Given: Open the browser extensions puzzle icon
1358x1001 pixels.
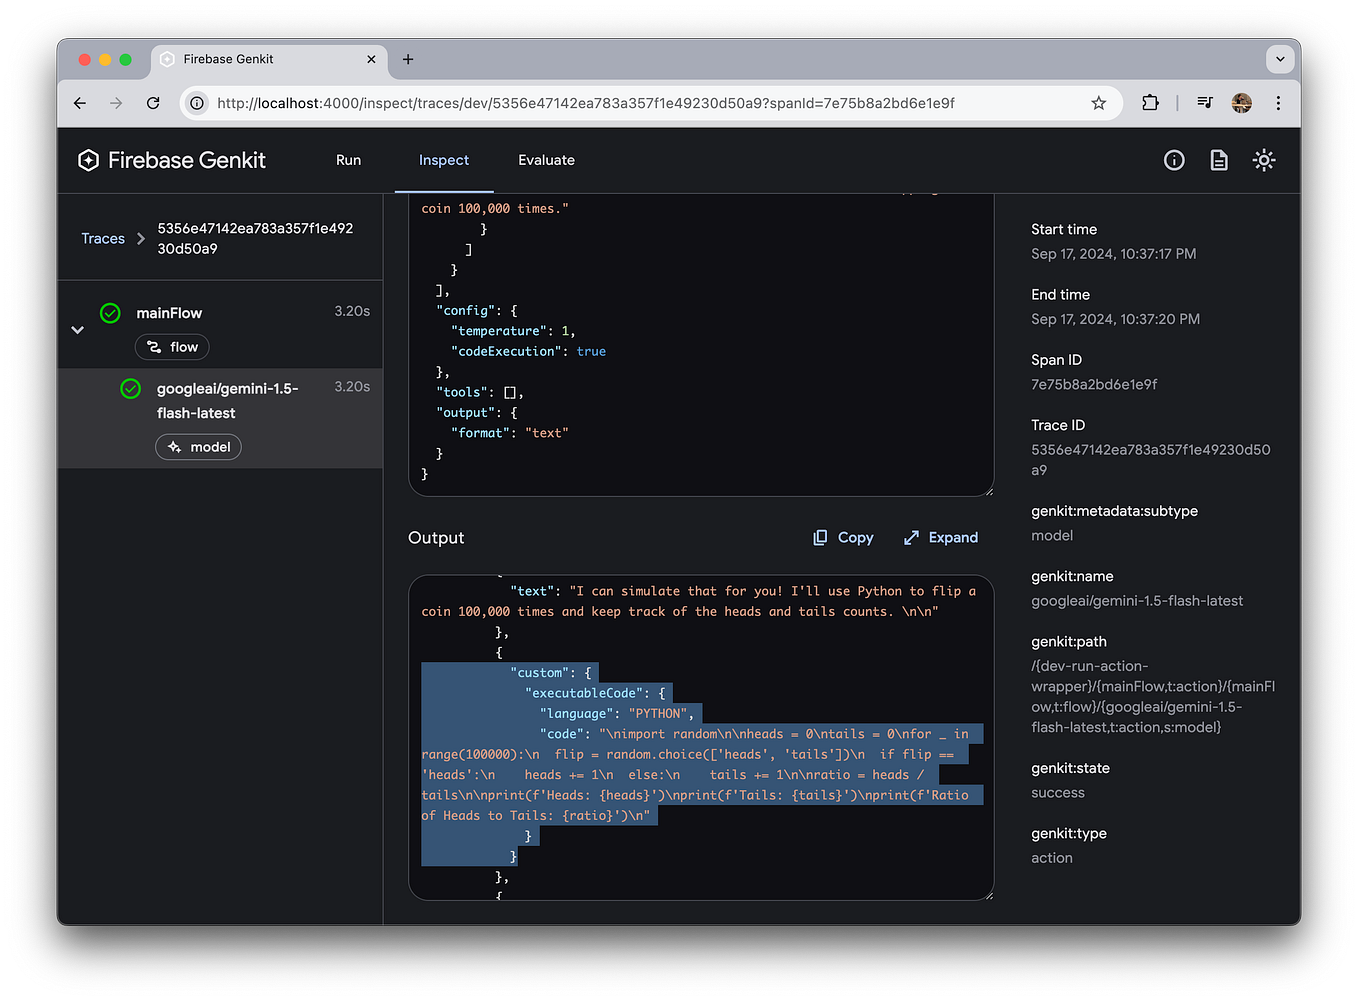Looking at the screenshot, I should pyautogui.click(x=1150, y=103).
